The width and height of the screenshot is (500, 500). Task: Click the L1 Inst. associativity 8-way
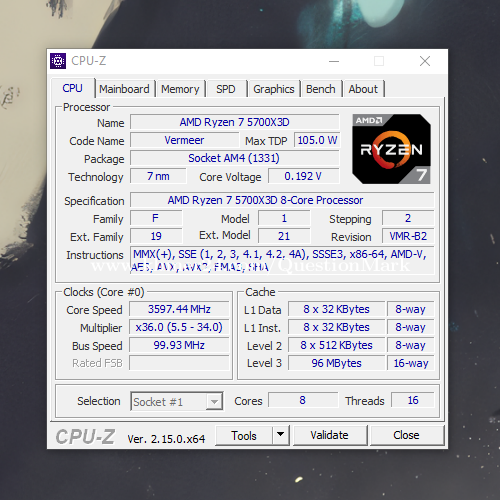[411, 327]
